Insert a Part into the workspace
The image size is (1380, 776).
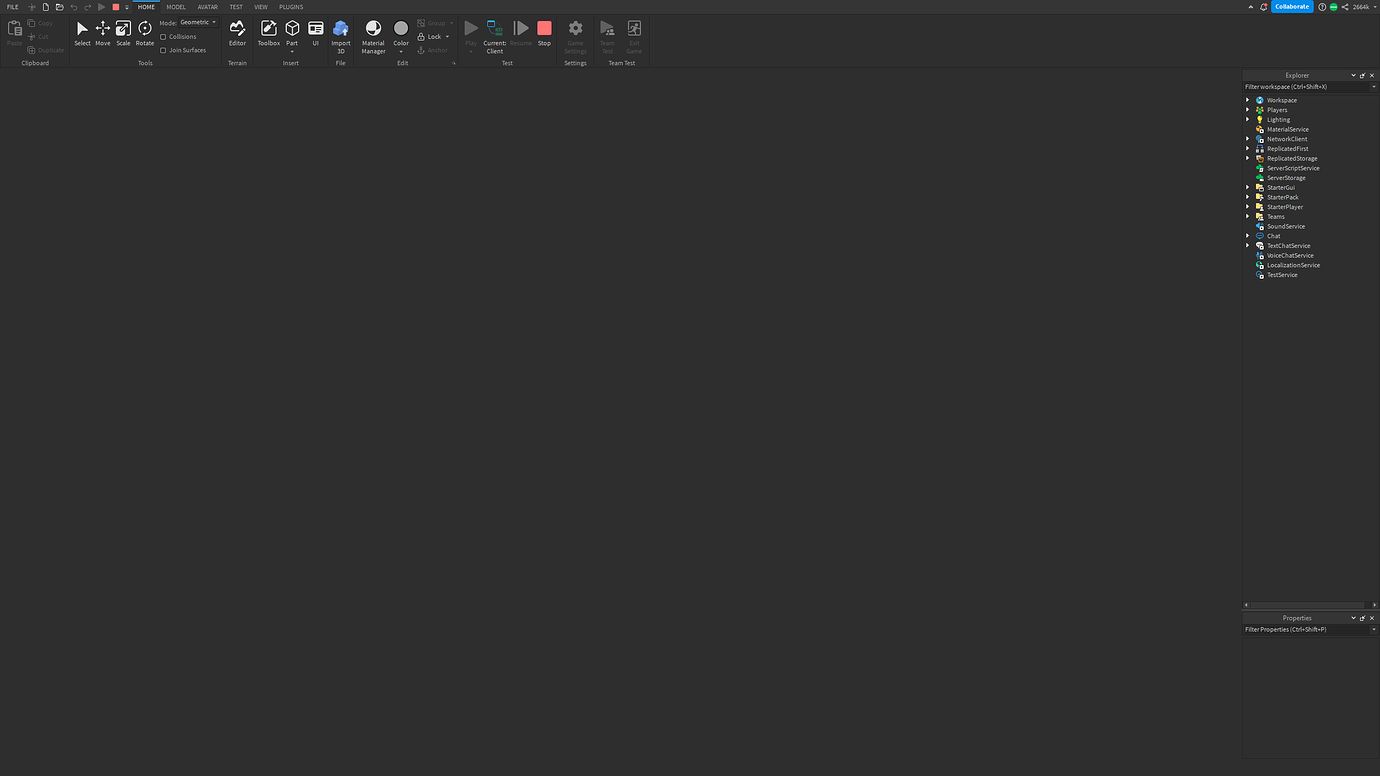coord(291,30)
